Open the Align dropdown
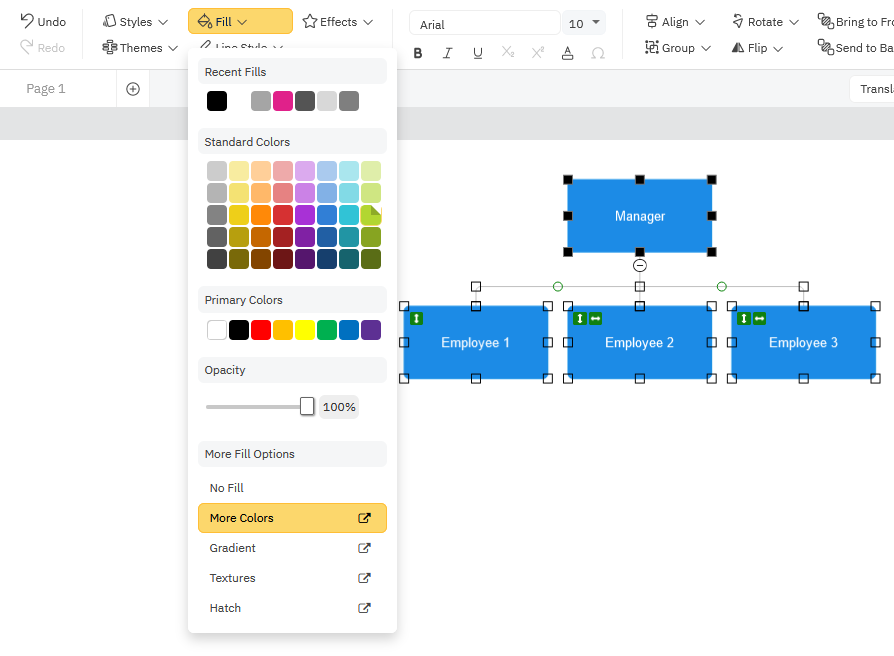This screenshot has height=656, width=894. [675, 20]
